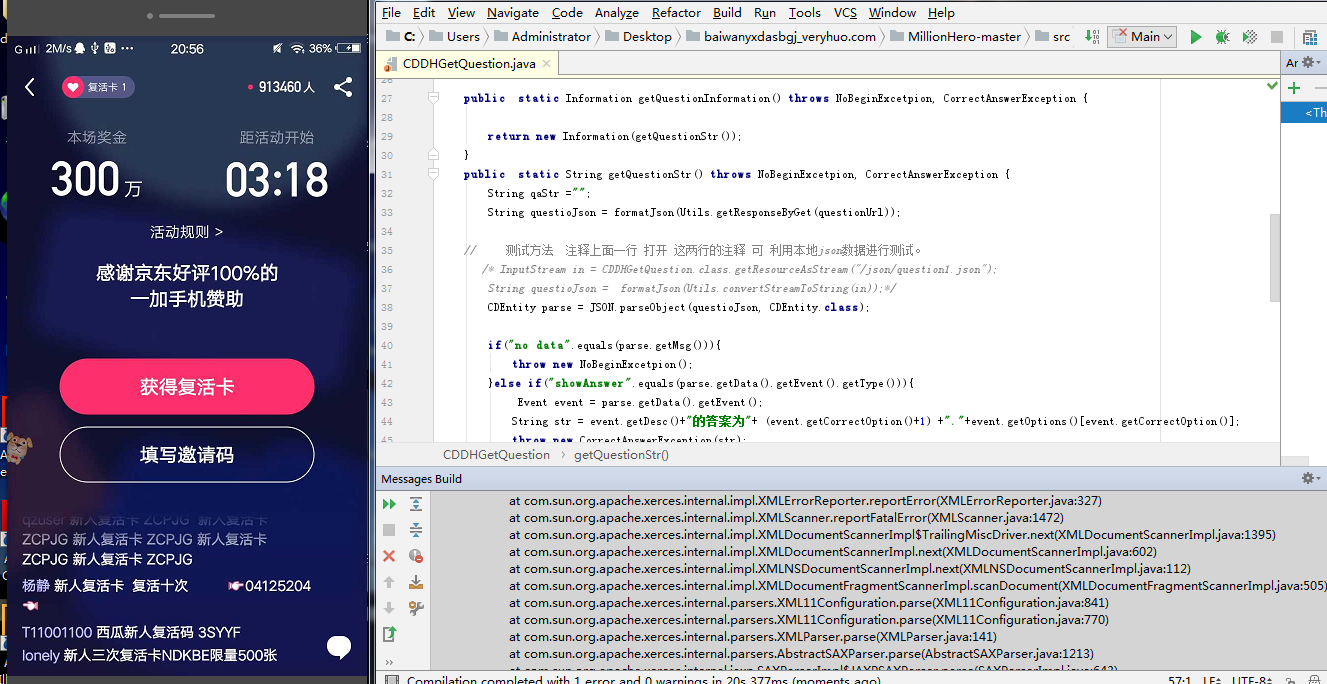Run the Main configuration with the green play icon
The height and width of the screenshot is (684, 1327).
1196,37
